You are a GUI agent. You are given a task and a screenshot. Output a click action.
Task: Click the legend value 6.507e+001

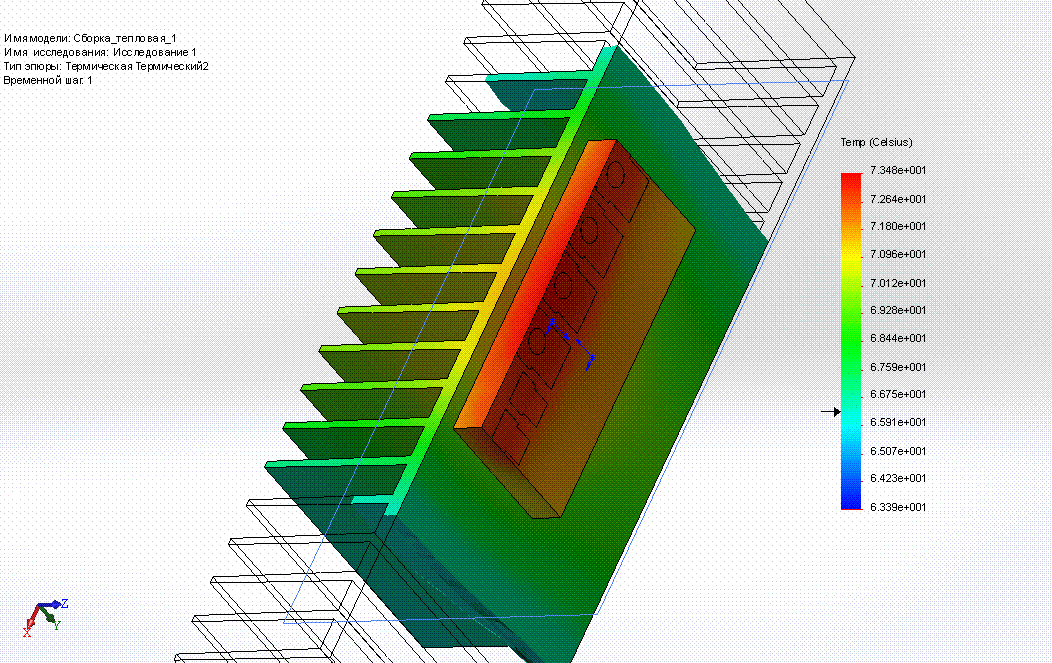[898, 451]
